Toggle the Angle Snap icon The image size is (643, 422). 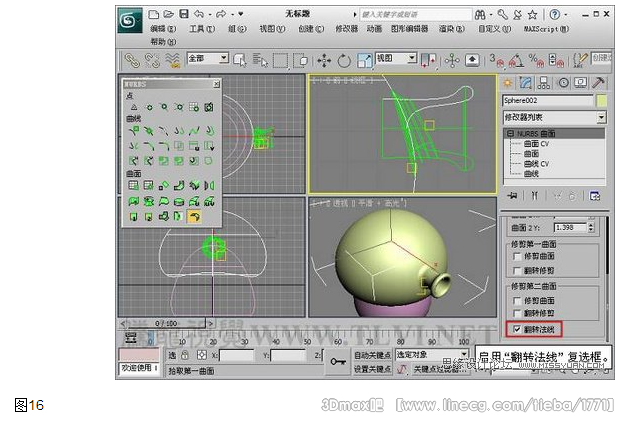pyautogui.click(x=516, y=61)
